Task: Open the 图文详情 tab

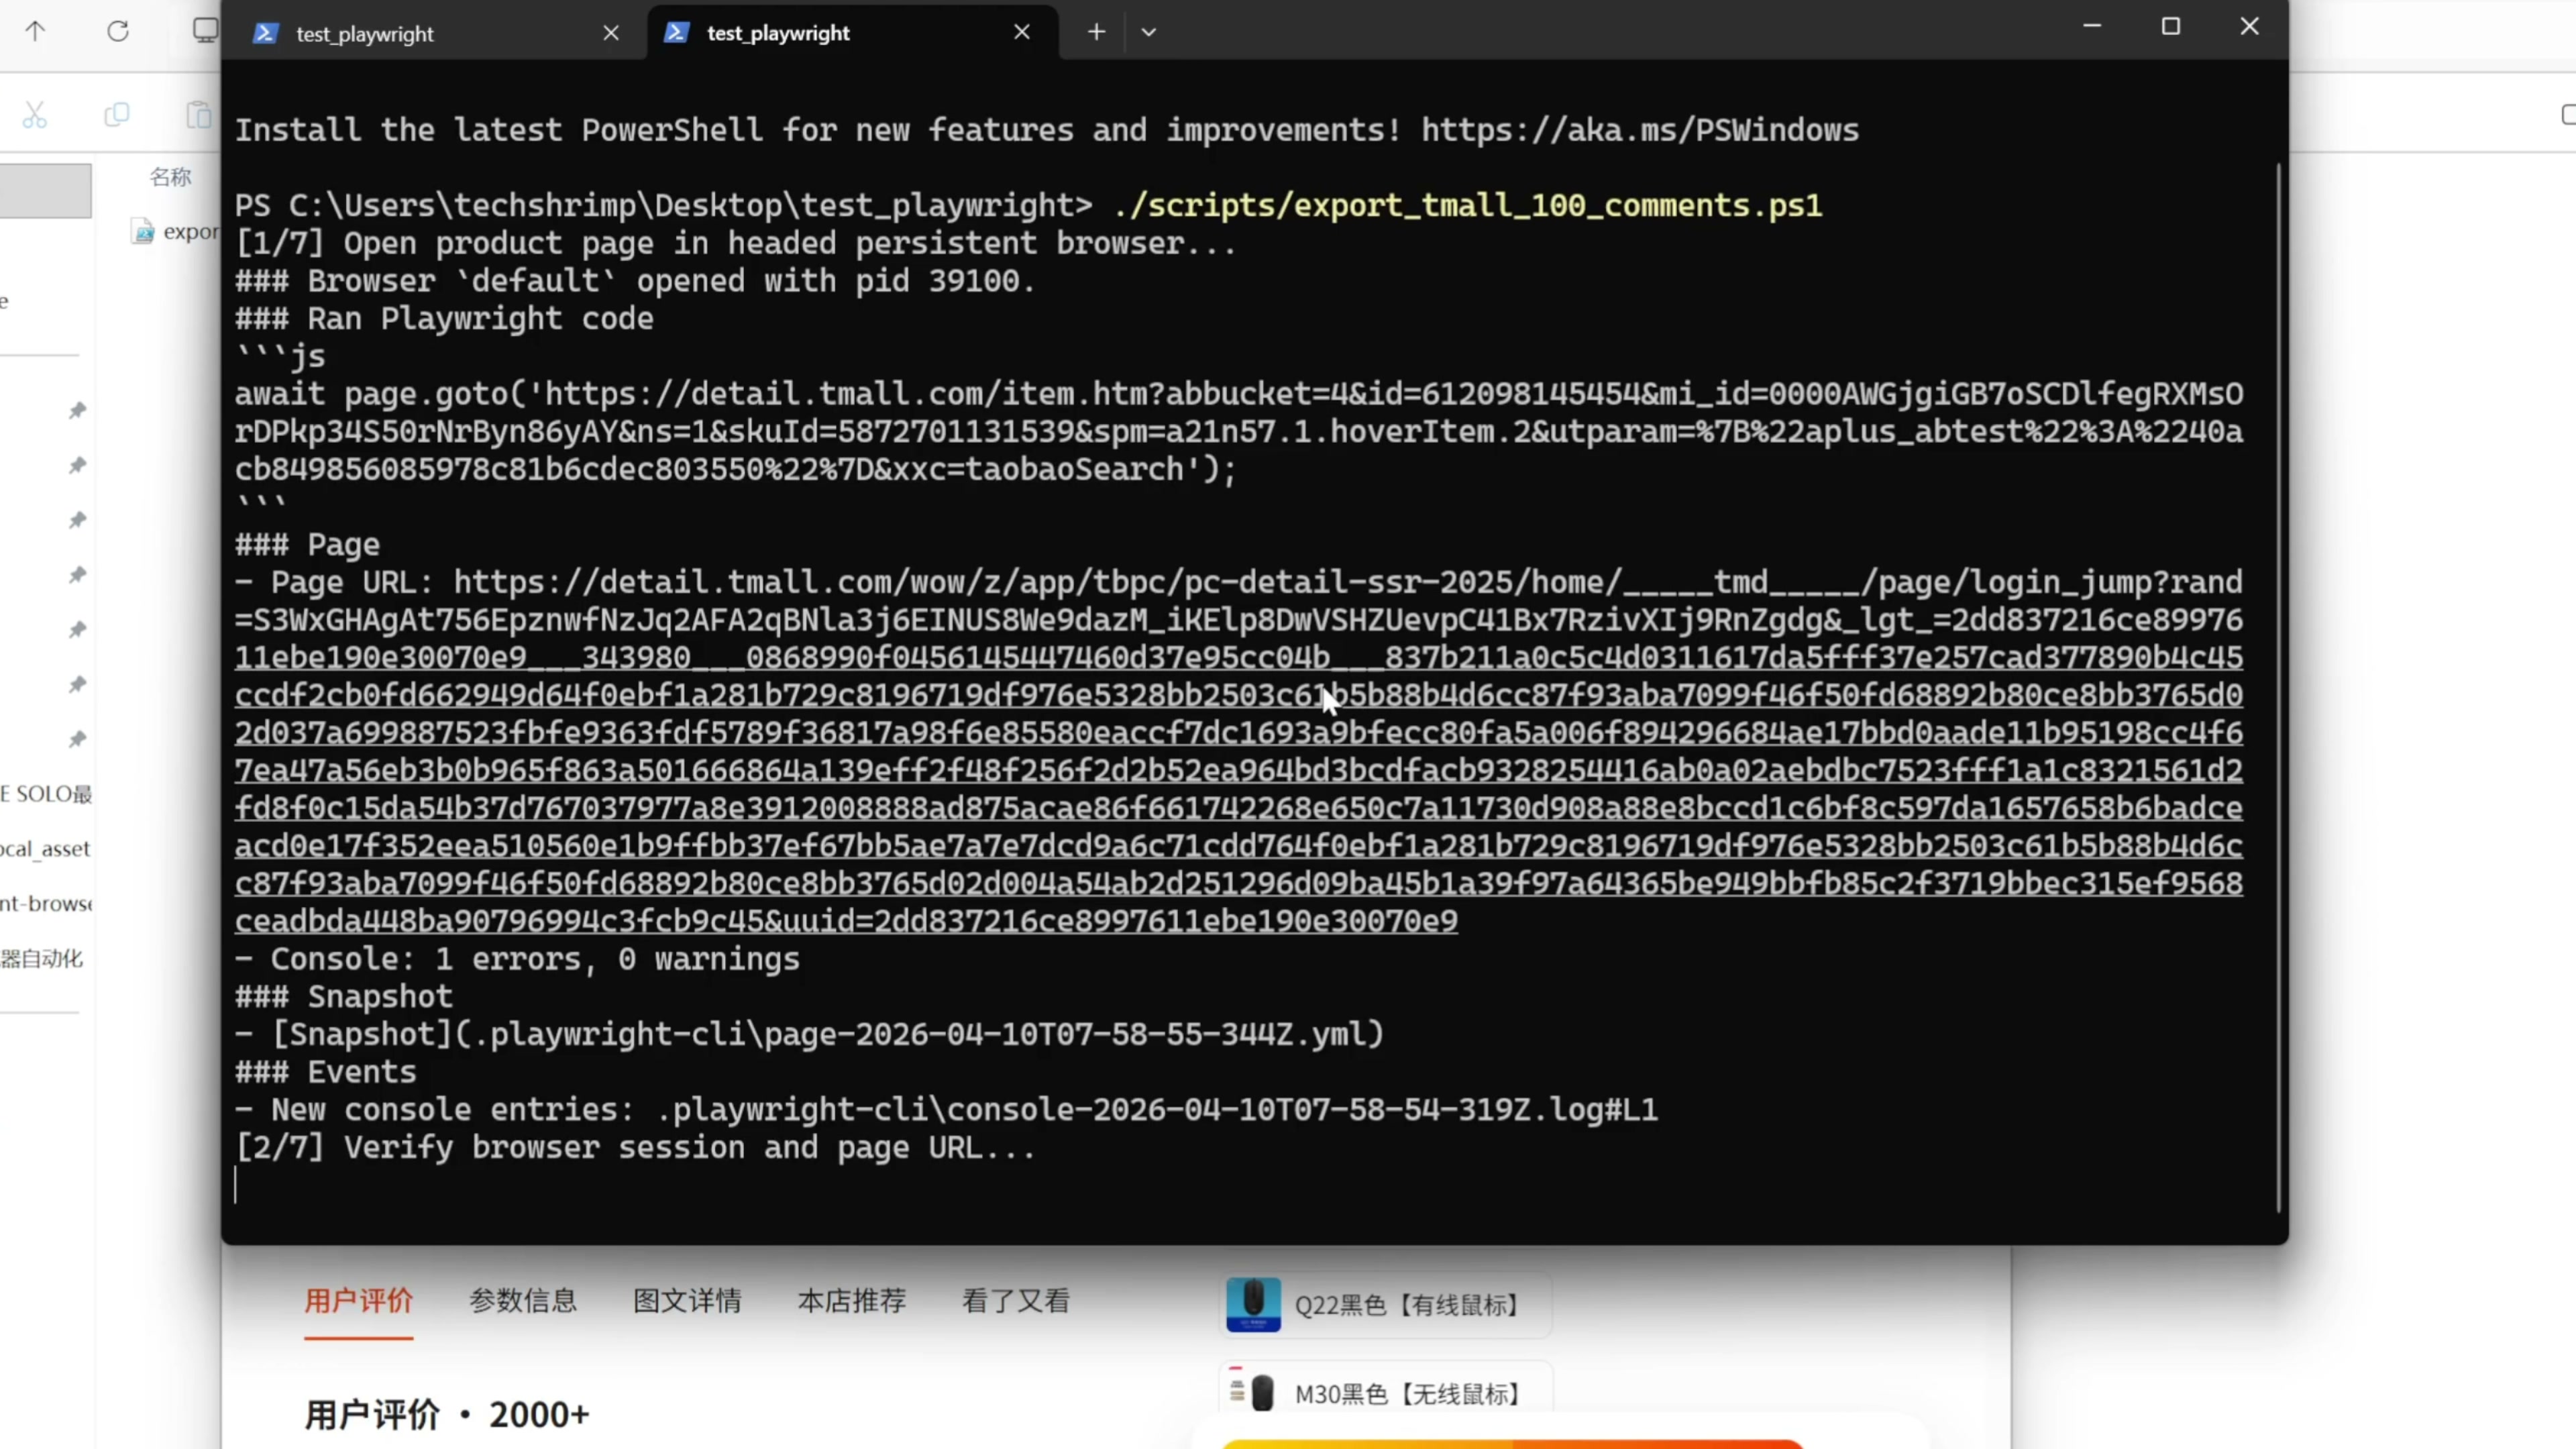Action: pyautogui.click(x=687, y=1301)
